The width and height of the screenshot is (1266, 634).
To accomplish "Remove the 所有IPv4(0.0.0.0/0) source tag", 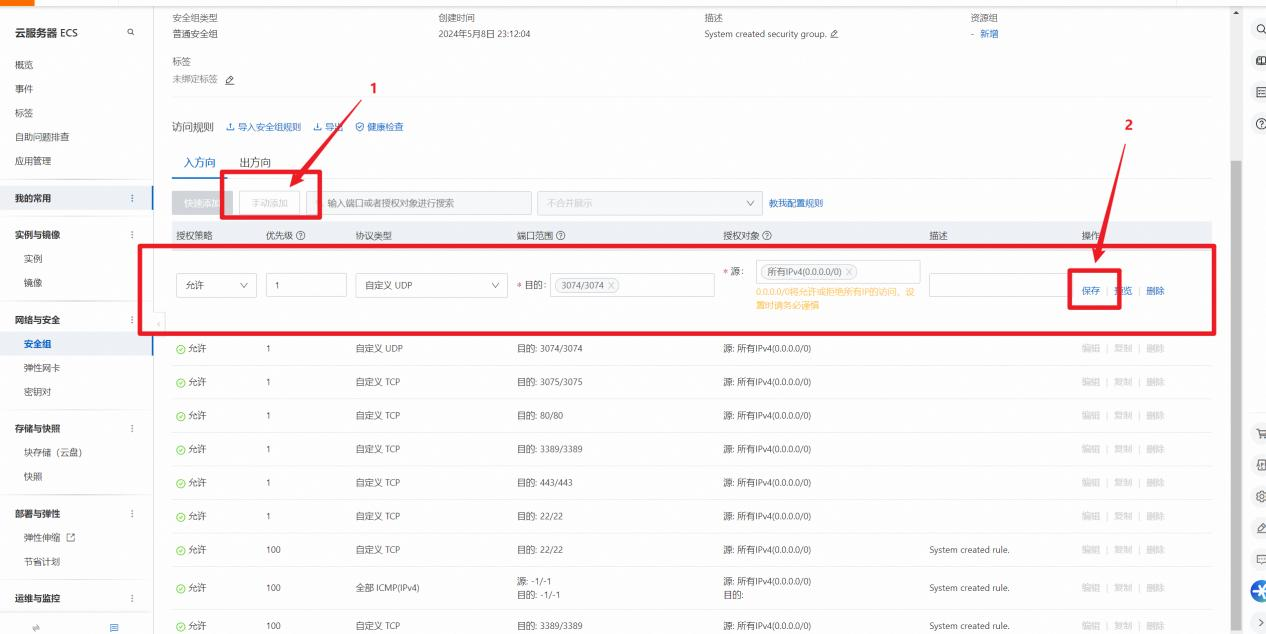I will tap(849, 272).
